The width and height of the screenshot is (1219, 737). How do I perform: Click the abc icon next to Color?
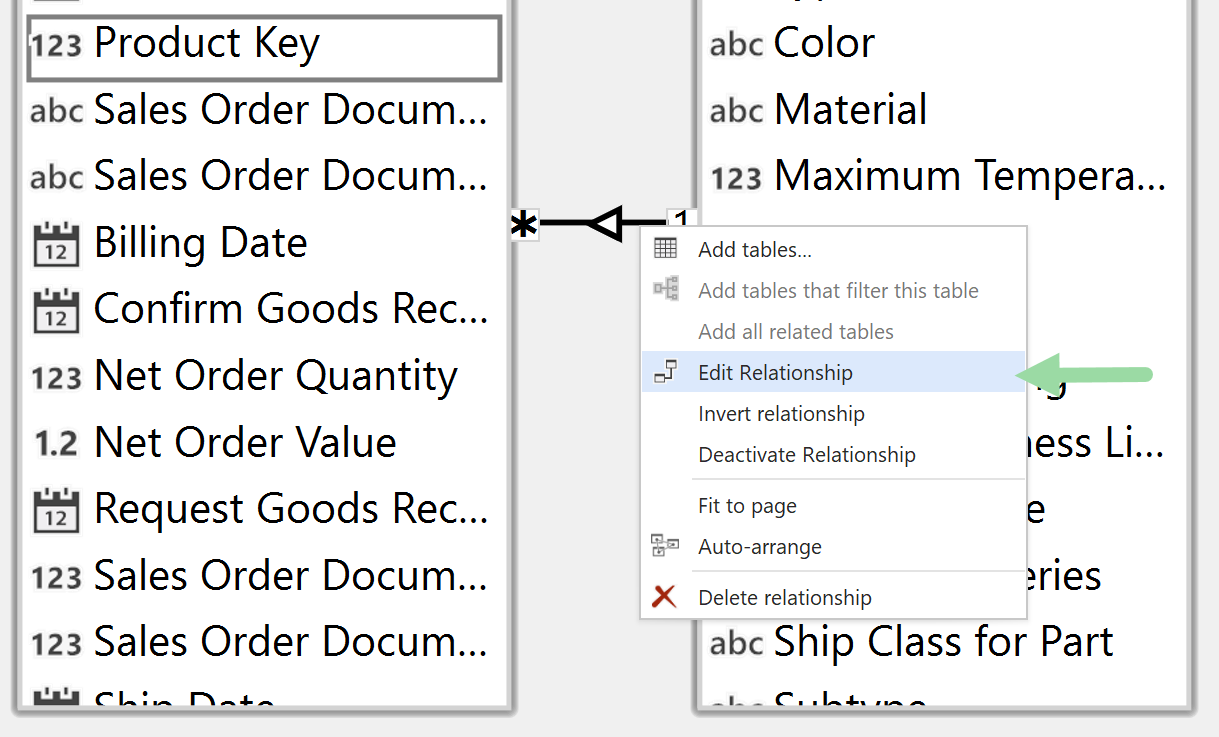point(736,43)
